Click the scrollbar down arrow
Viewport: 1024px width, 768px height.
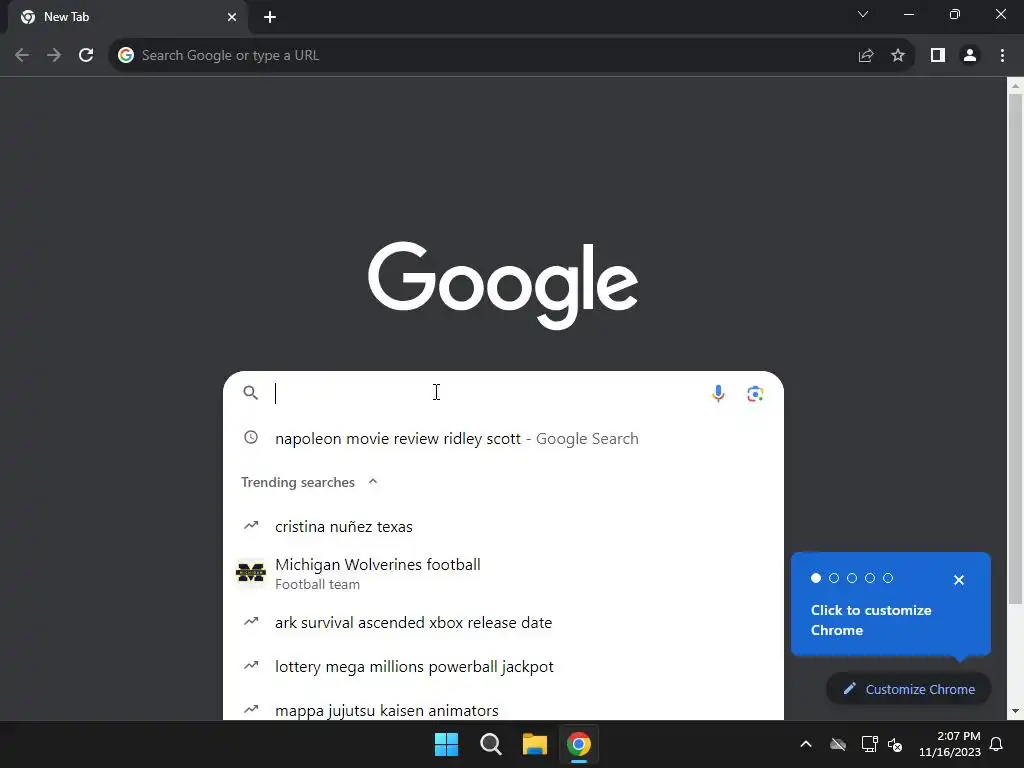tap(1015, 711)
